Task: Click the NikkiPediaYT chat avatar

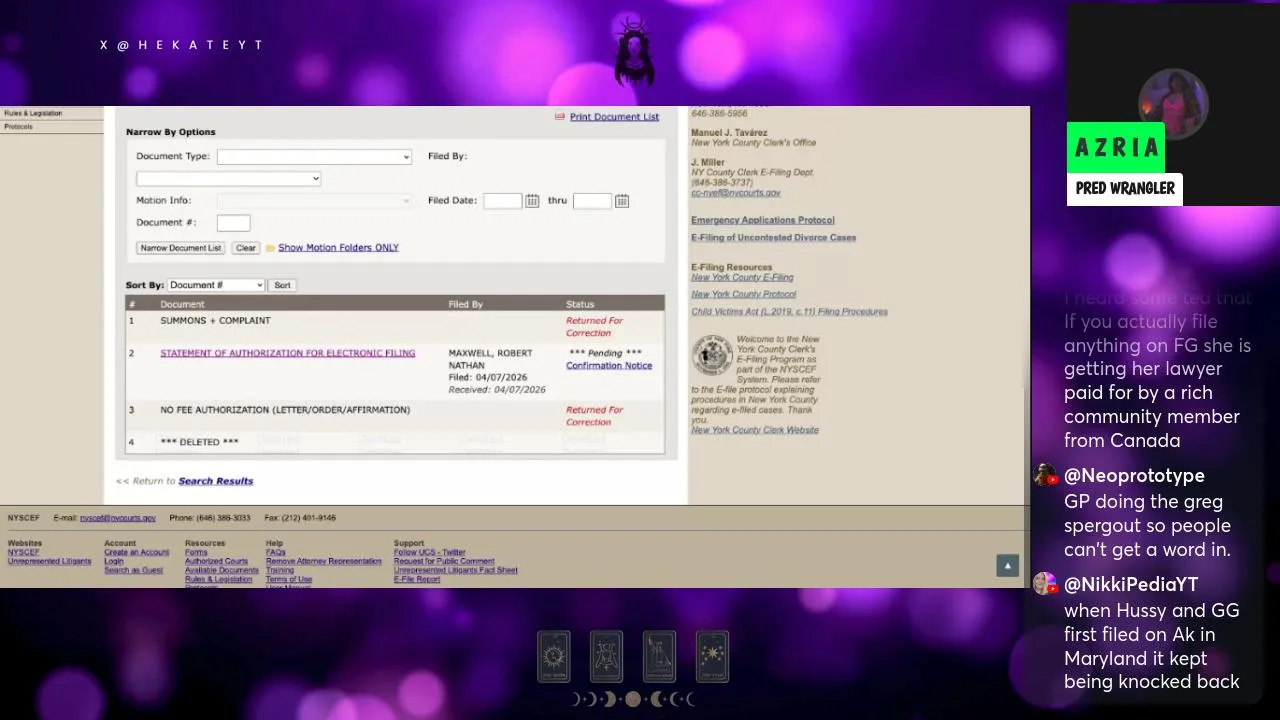Action: tap(1046, 584)
